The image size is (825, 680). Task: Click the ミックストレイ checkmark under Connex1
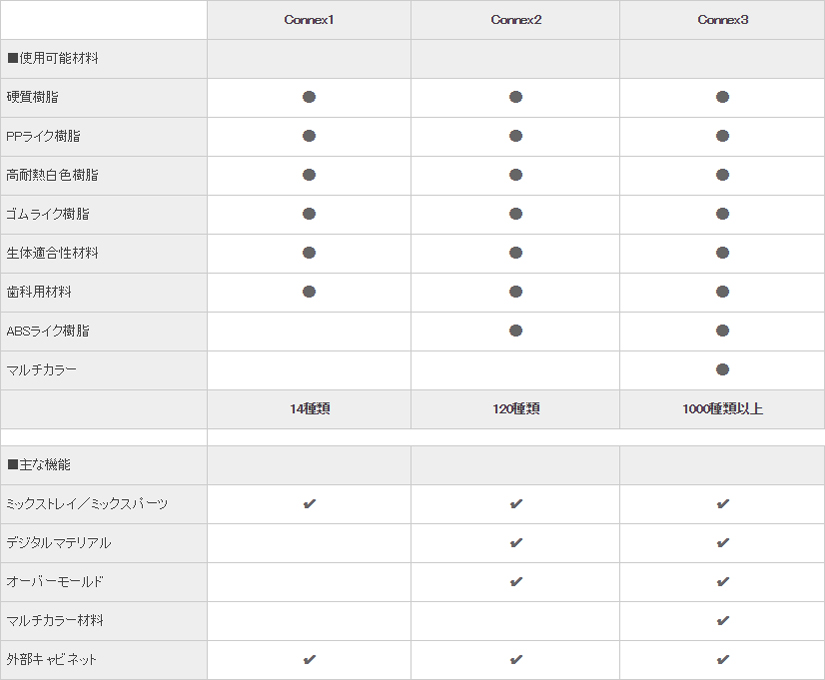point(309,504)
